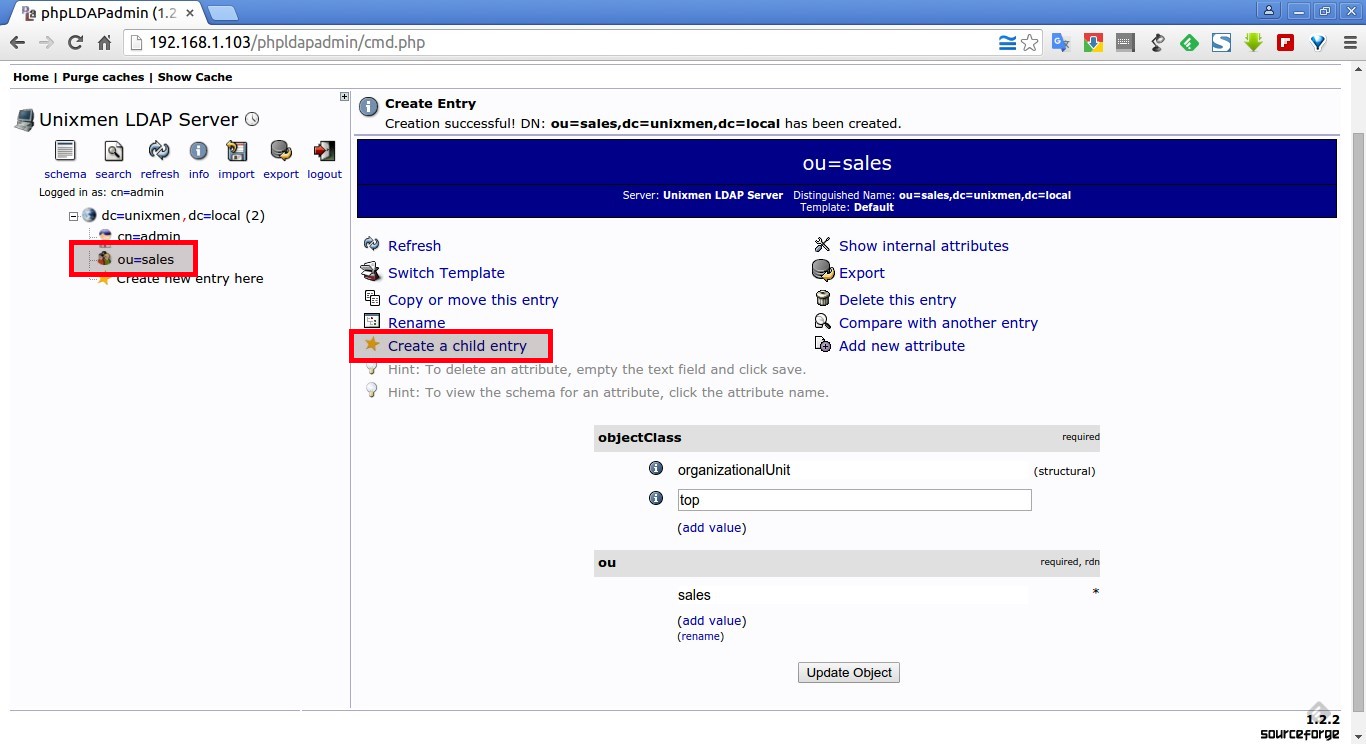This screenshot has height=744, width=1366.
Task: Select the dc=unixmen,dc=local root entry
Action: (x=183, y=215)
